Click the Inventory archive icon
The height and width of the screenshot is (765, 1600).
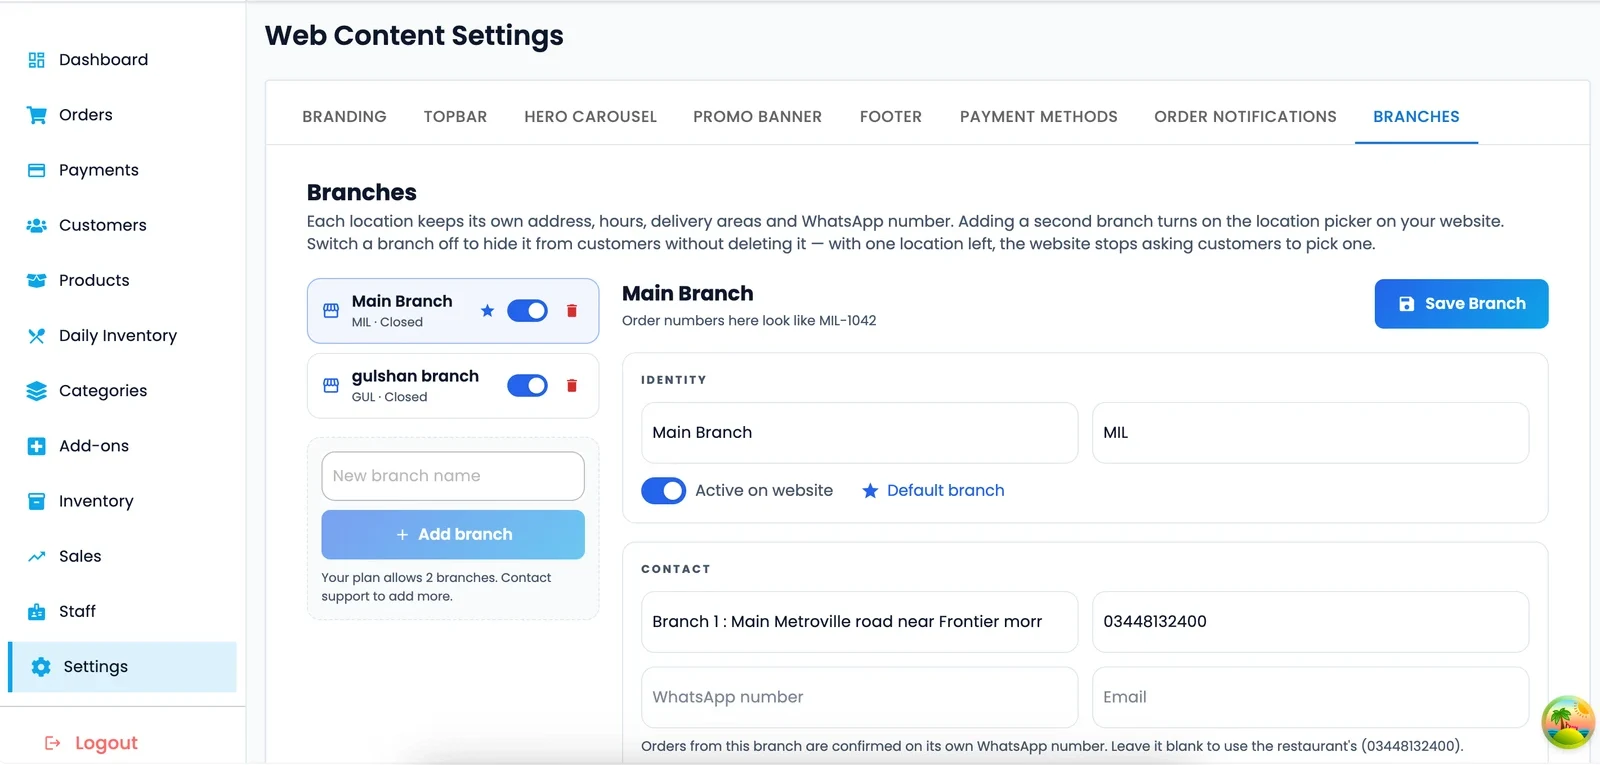pyautogui.click(x=37, y=501)
